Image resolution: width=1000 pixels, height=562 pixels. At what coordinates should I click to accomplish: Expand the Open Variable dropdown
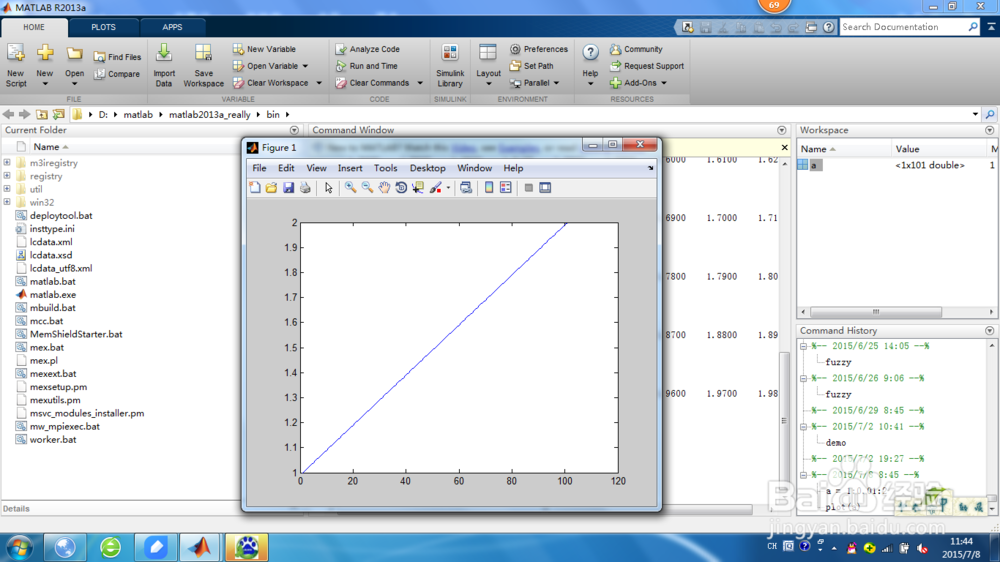[x=305, y=66]
